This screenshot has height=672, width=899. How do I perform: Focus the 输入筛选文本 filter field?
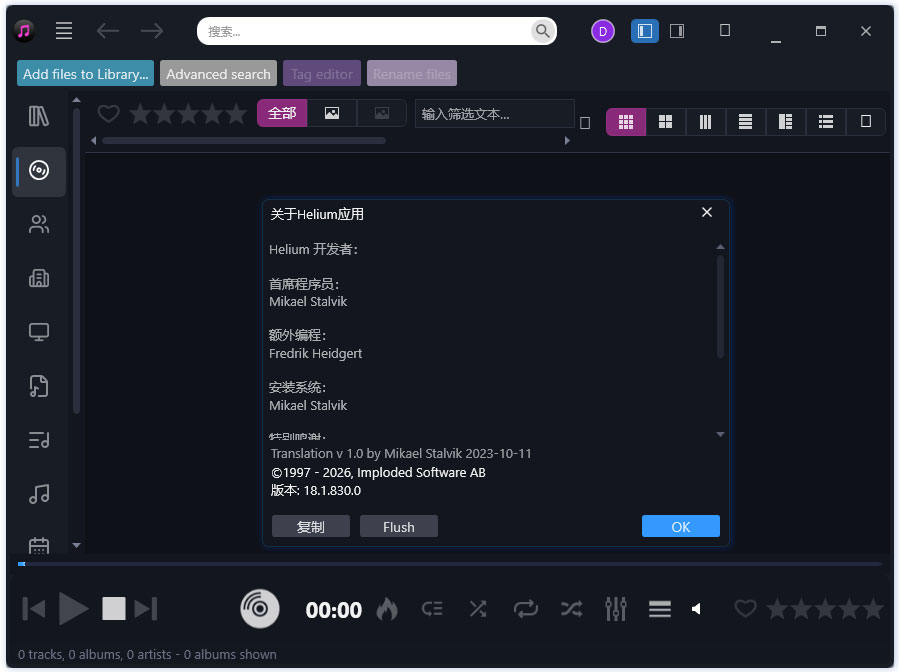(x=494, y=114)
